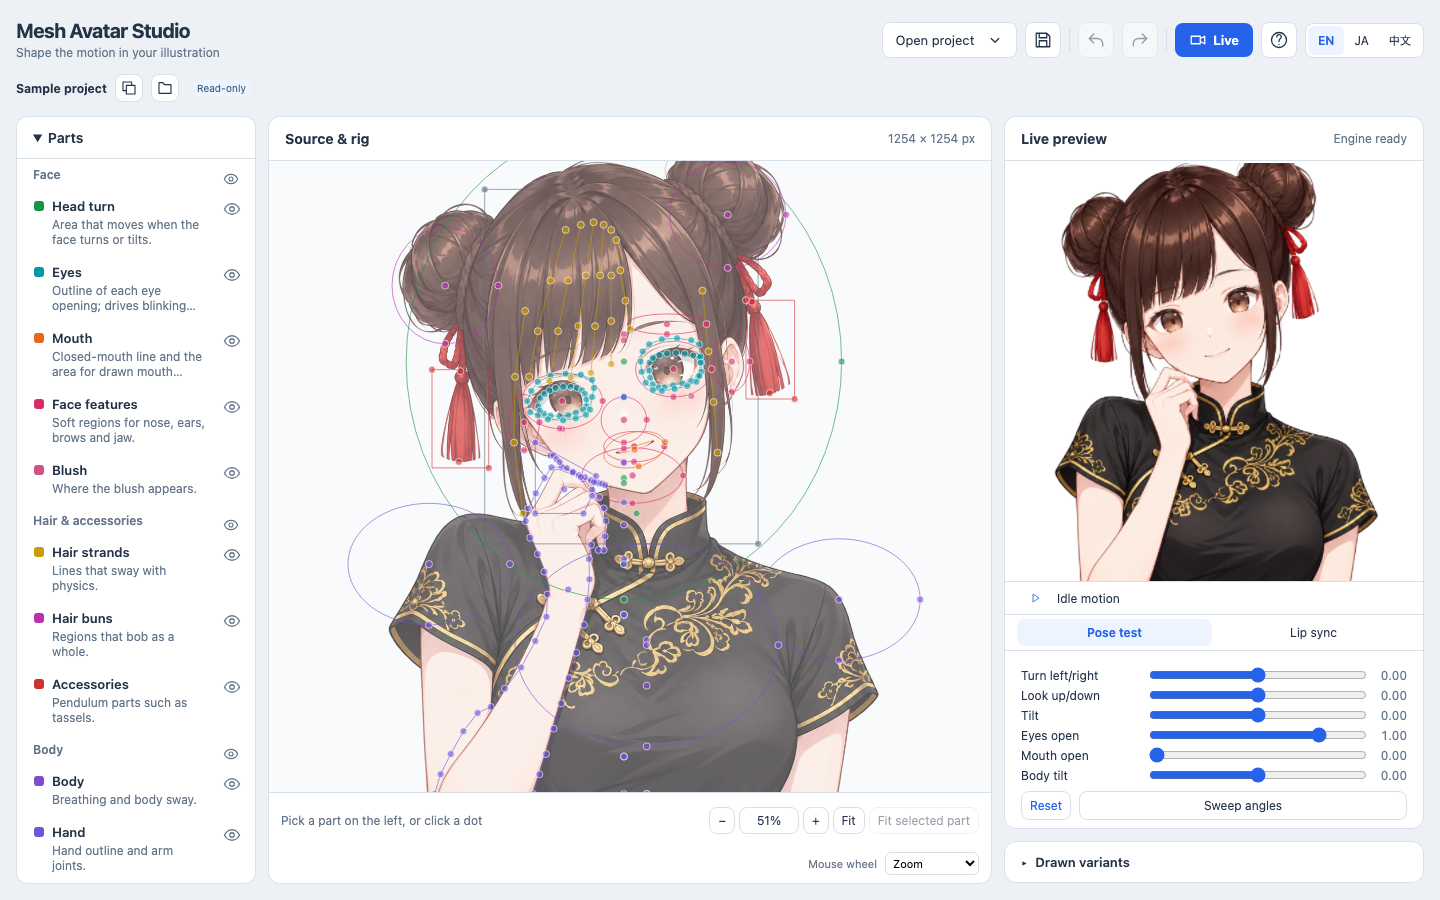
Task: Click the undo arrow icon
Action: pos(1096,40)
